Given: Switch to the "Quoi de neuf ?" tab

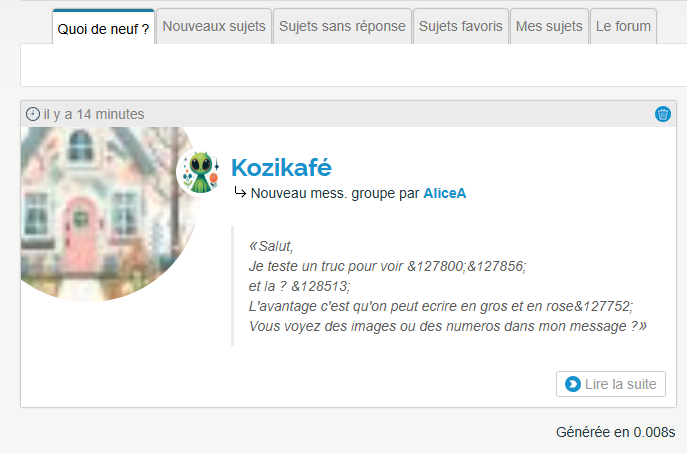Looking at the screenshot, I should point(103,27).
